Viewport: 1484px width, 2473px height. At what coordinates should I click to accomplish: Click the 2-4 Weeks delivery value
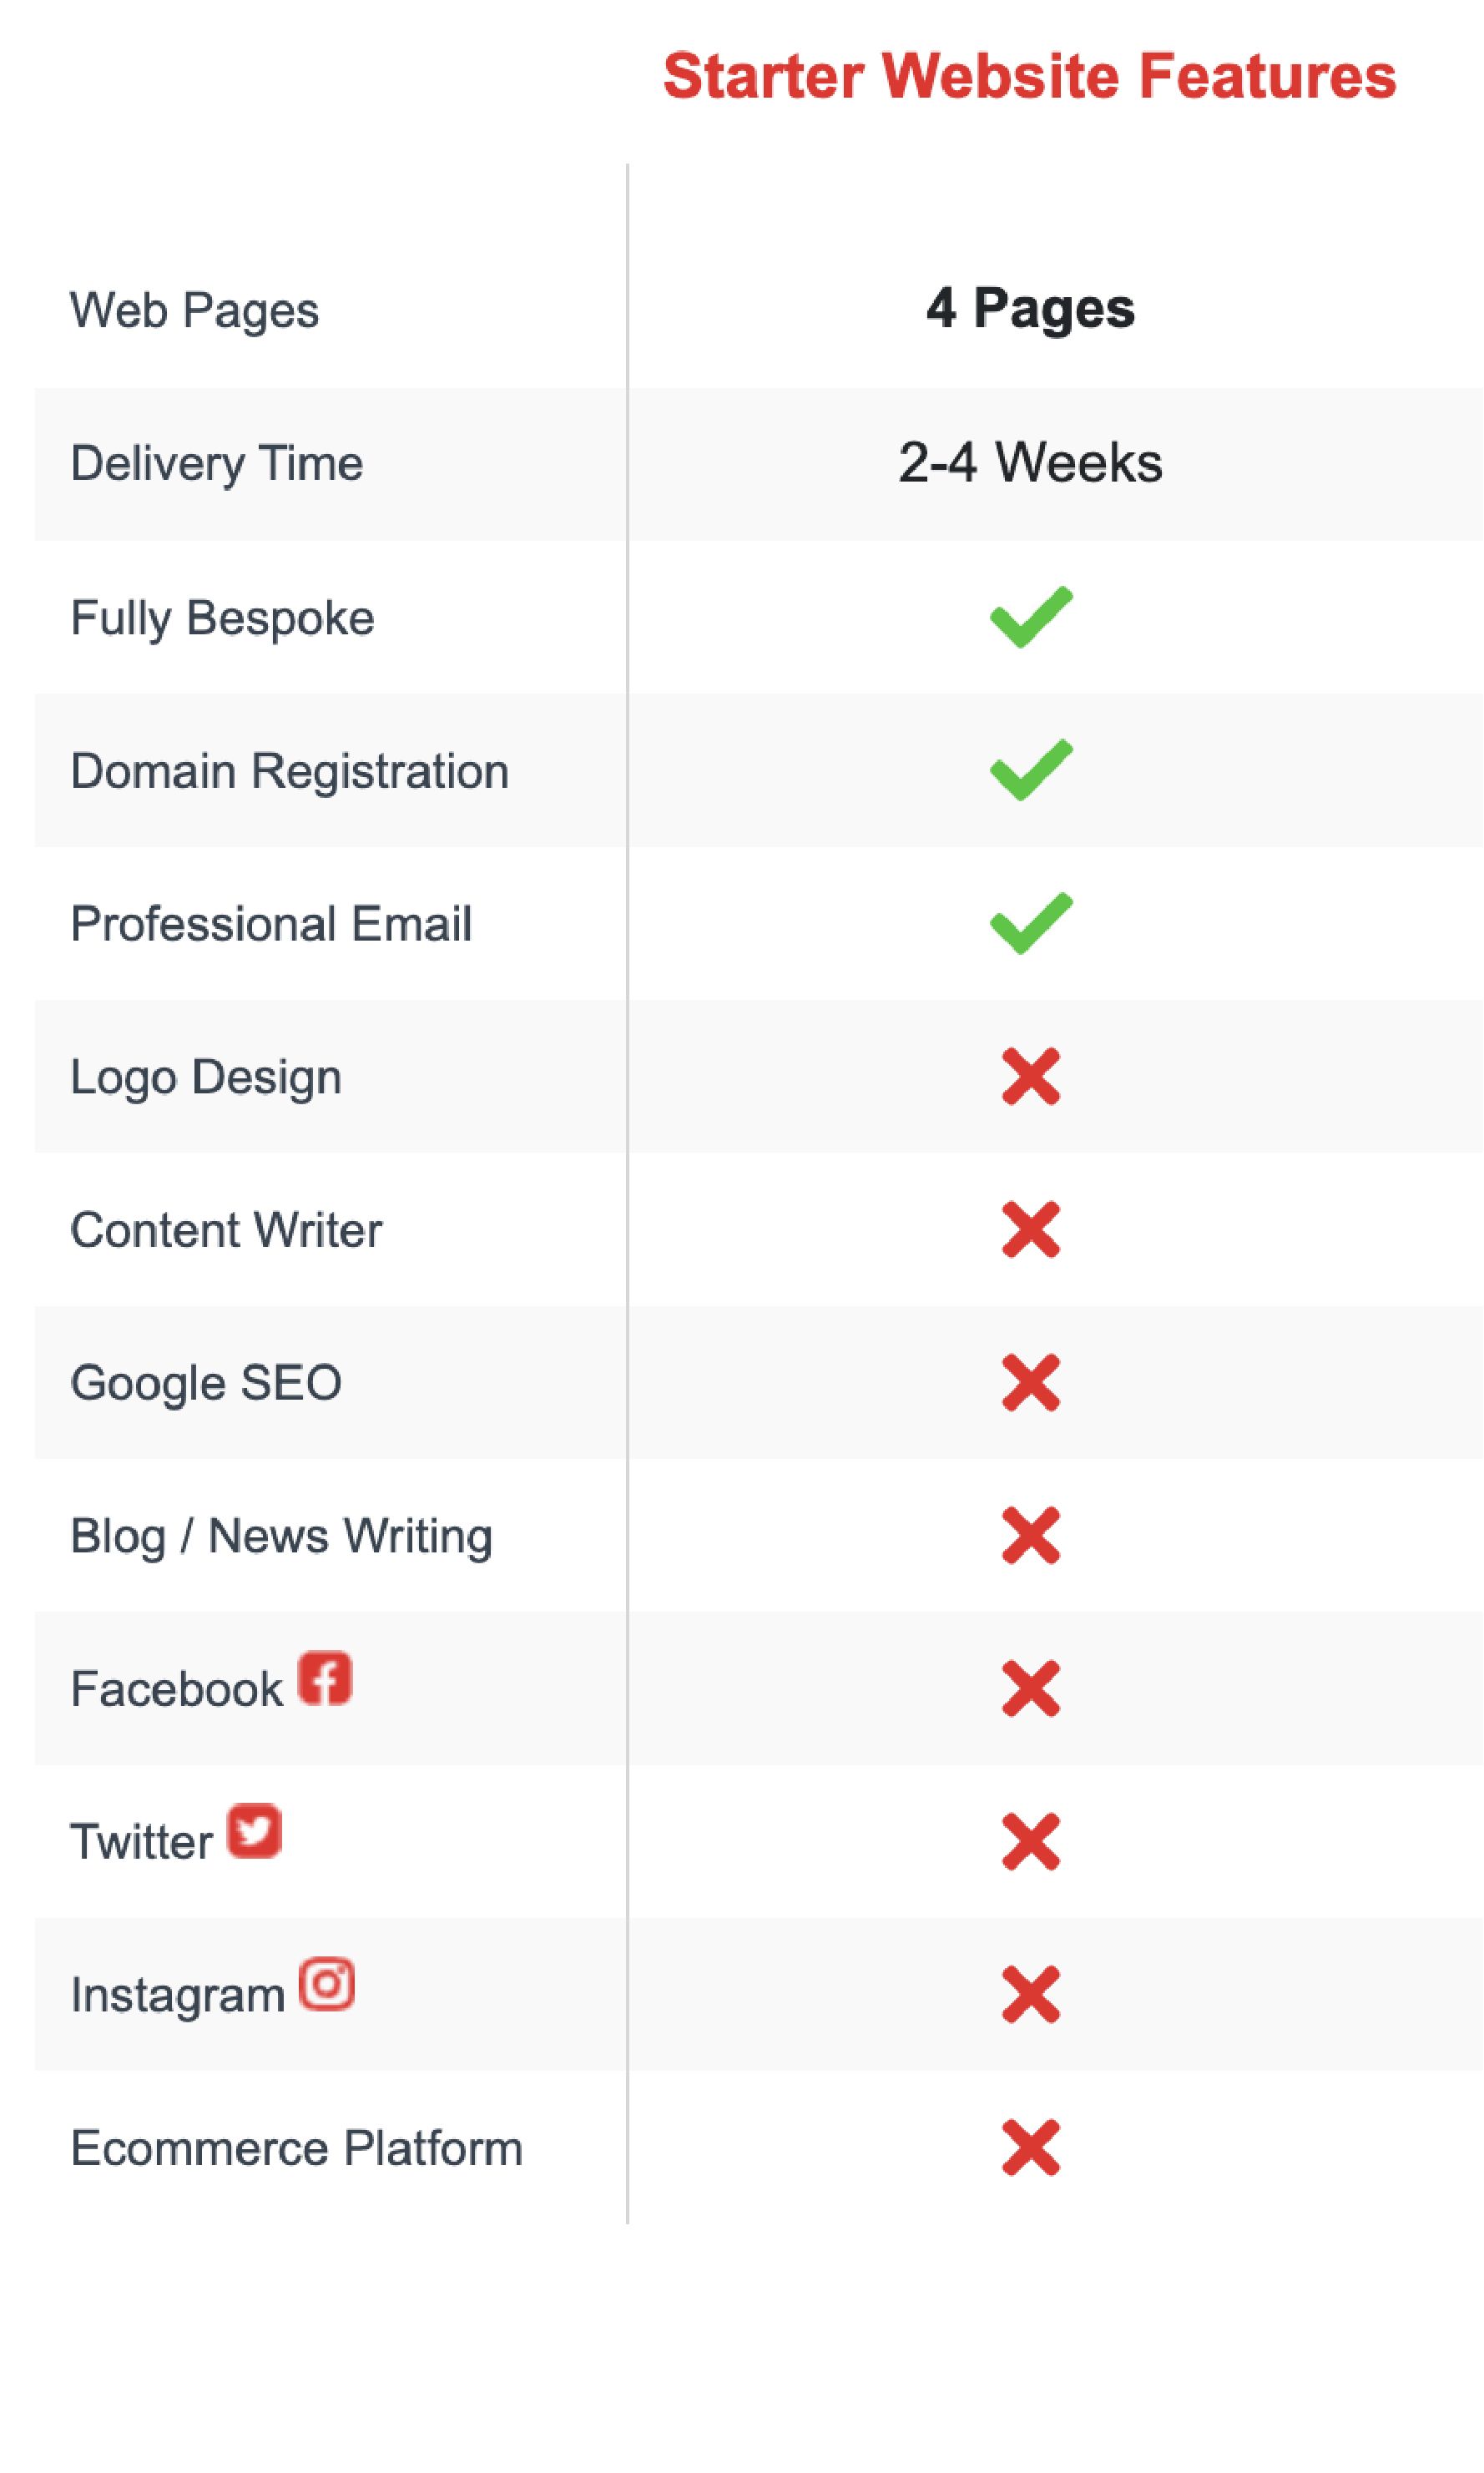pyautogui.click(x=1031, y=462)
